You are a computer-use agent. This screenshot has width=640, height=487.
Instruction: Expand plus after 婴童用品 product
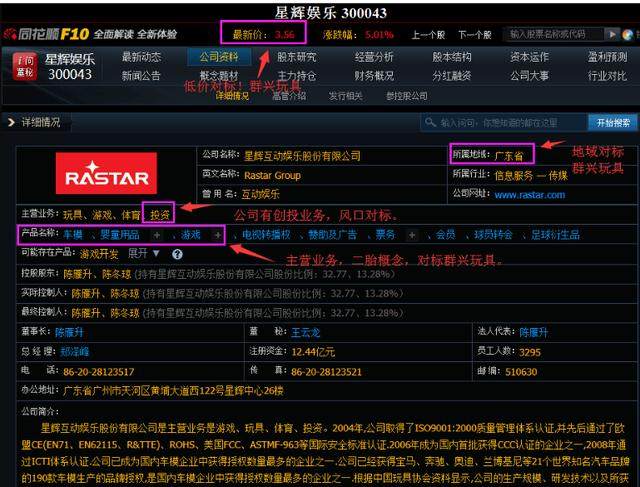click(x=157, y=235)
